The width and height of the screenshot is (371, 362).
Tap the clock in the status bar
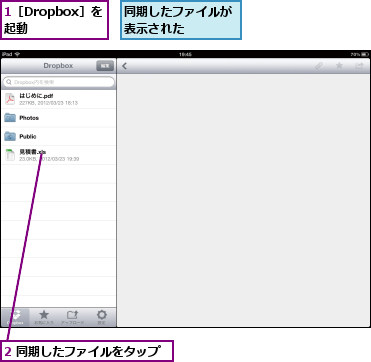click(185, 54)
